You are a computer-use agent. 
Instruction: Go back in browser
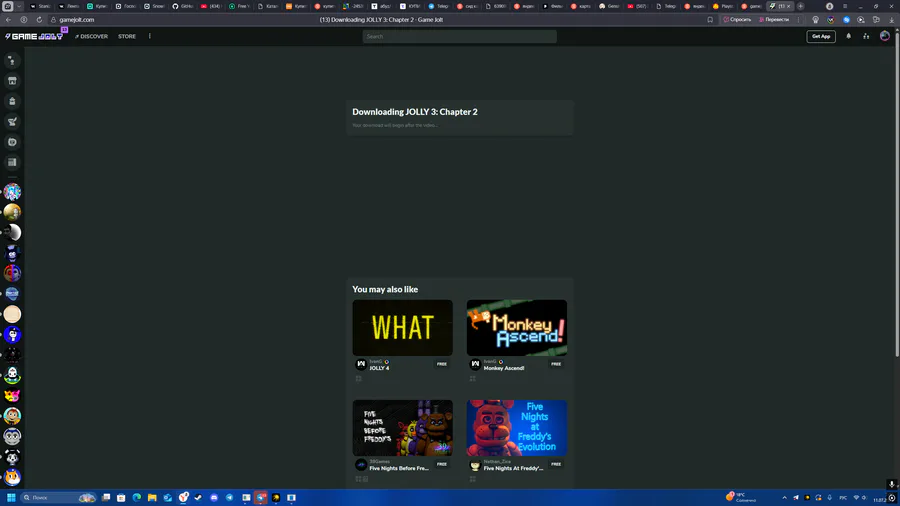[8, 20]
